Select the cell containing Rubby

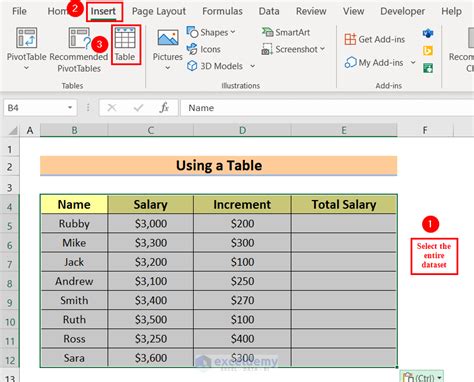(74, 223)
